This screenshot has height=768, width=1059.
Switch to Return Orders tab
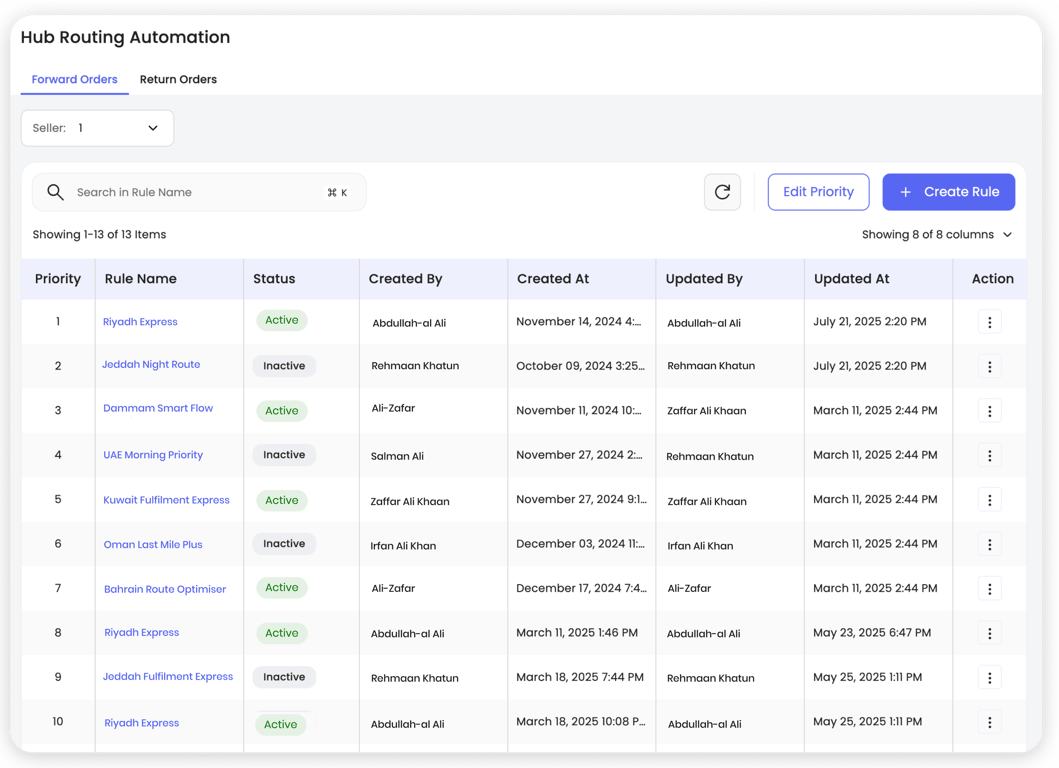(178, 79)
